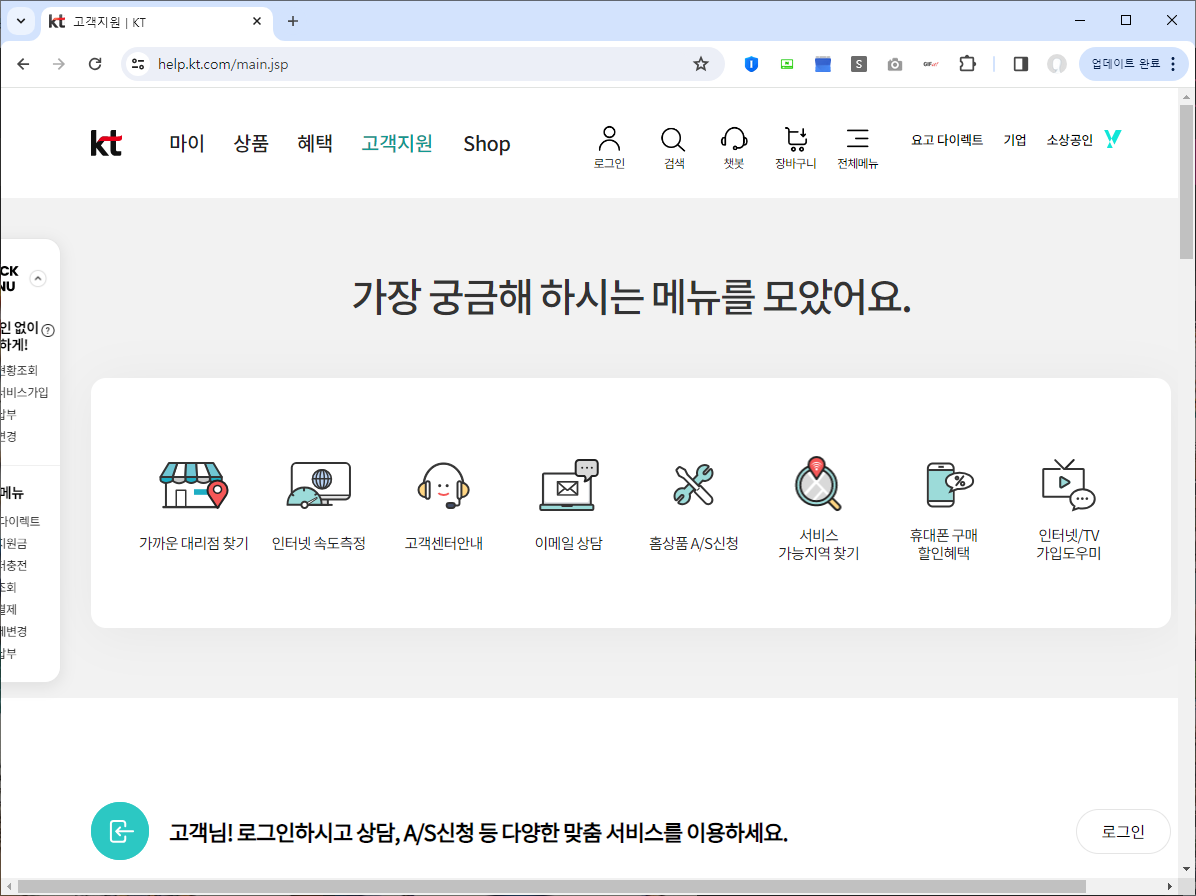
Task: Click 홈상품 A/S신청 tools icon
Action: click(x=694, y=485)
